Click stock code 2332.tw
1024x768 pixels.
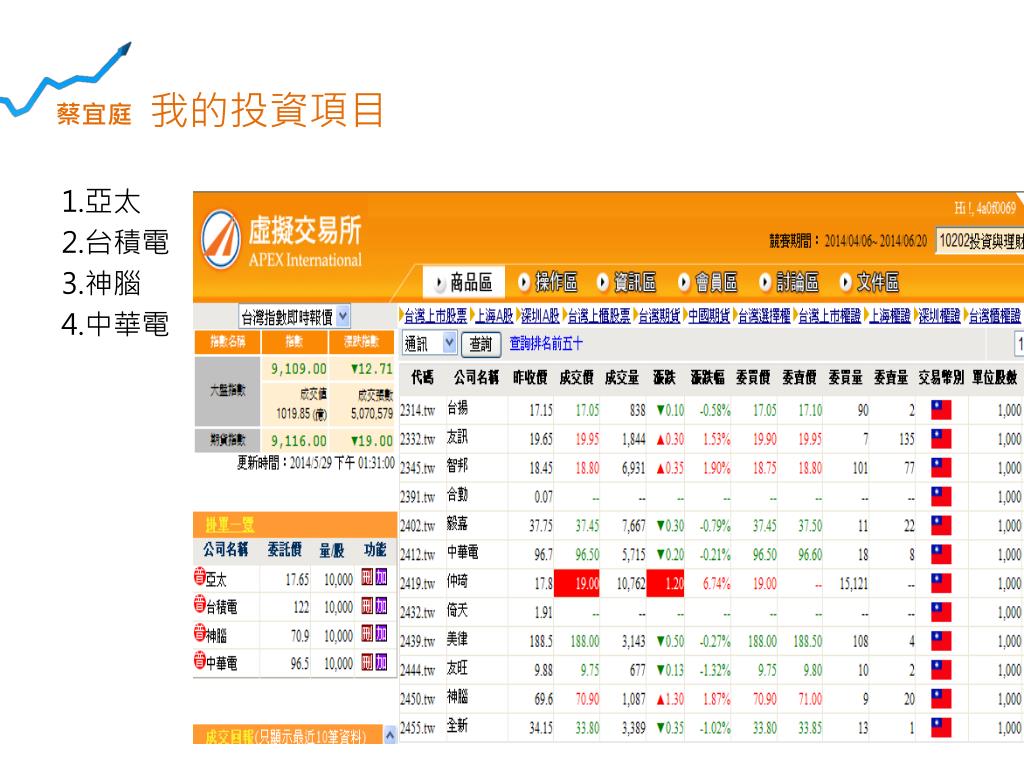(x=417, y=440)
